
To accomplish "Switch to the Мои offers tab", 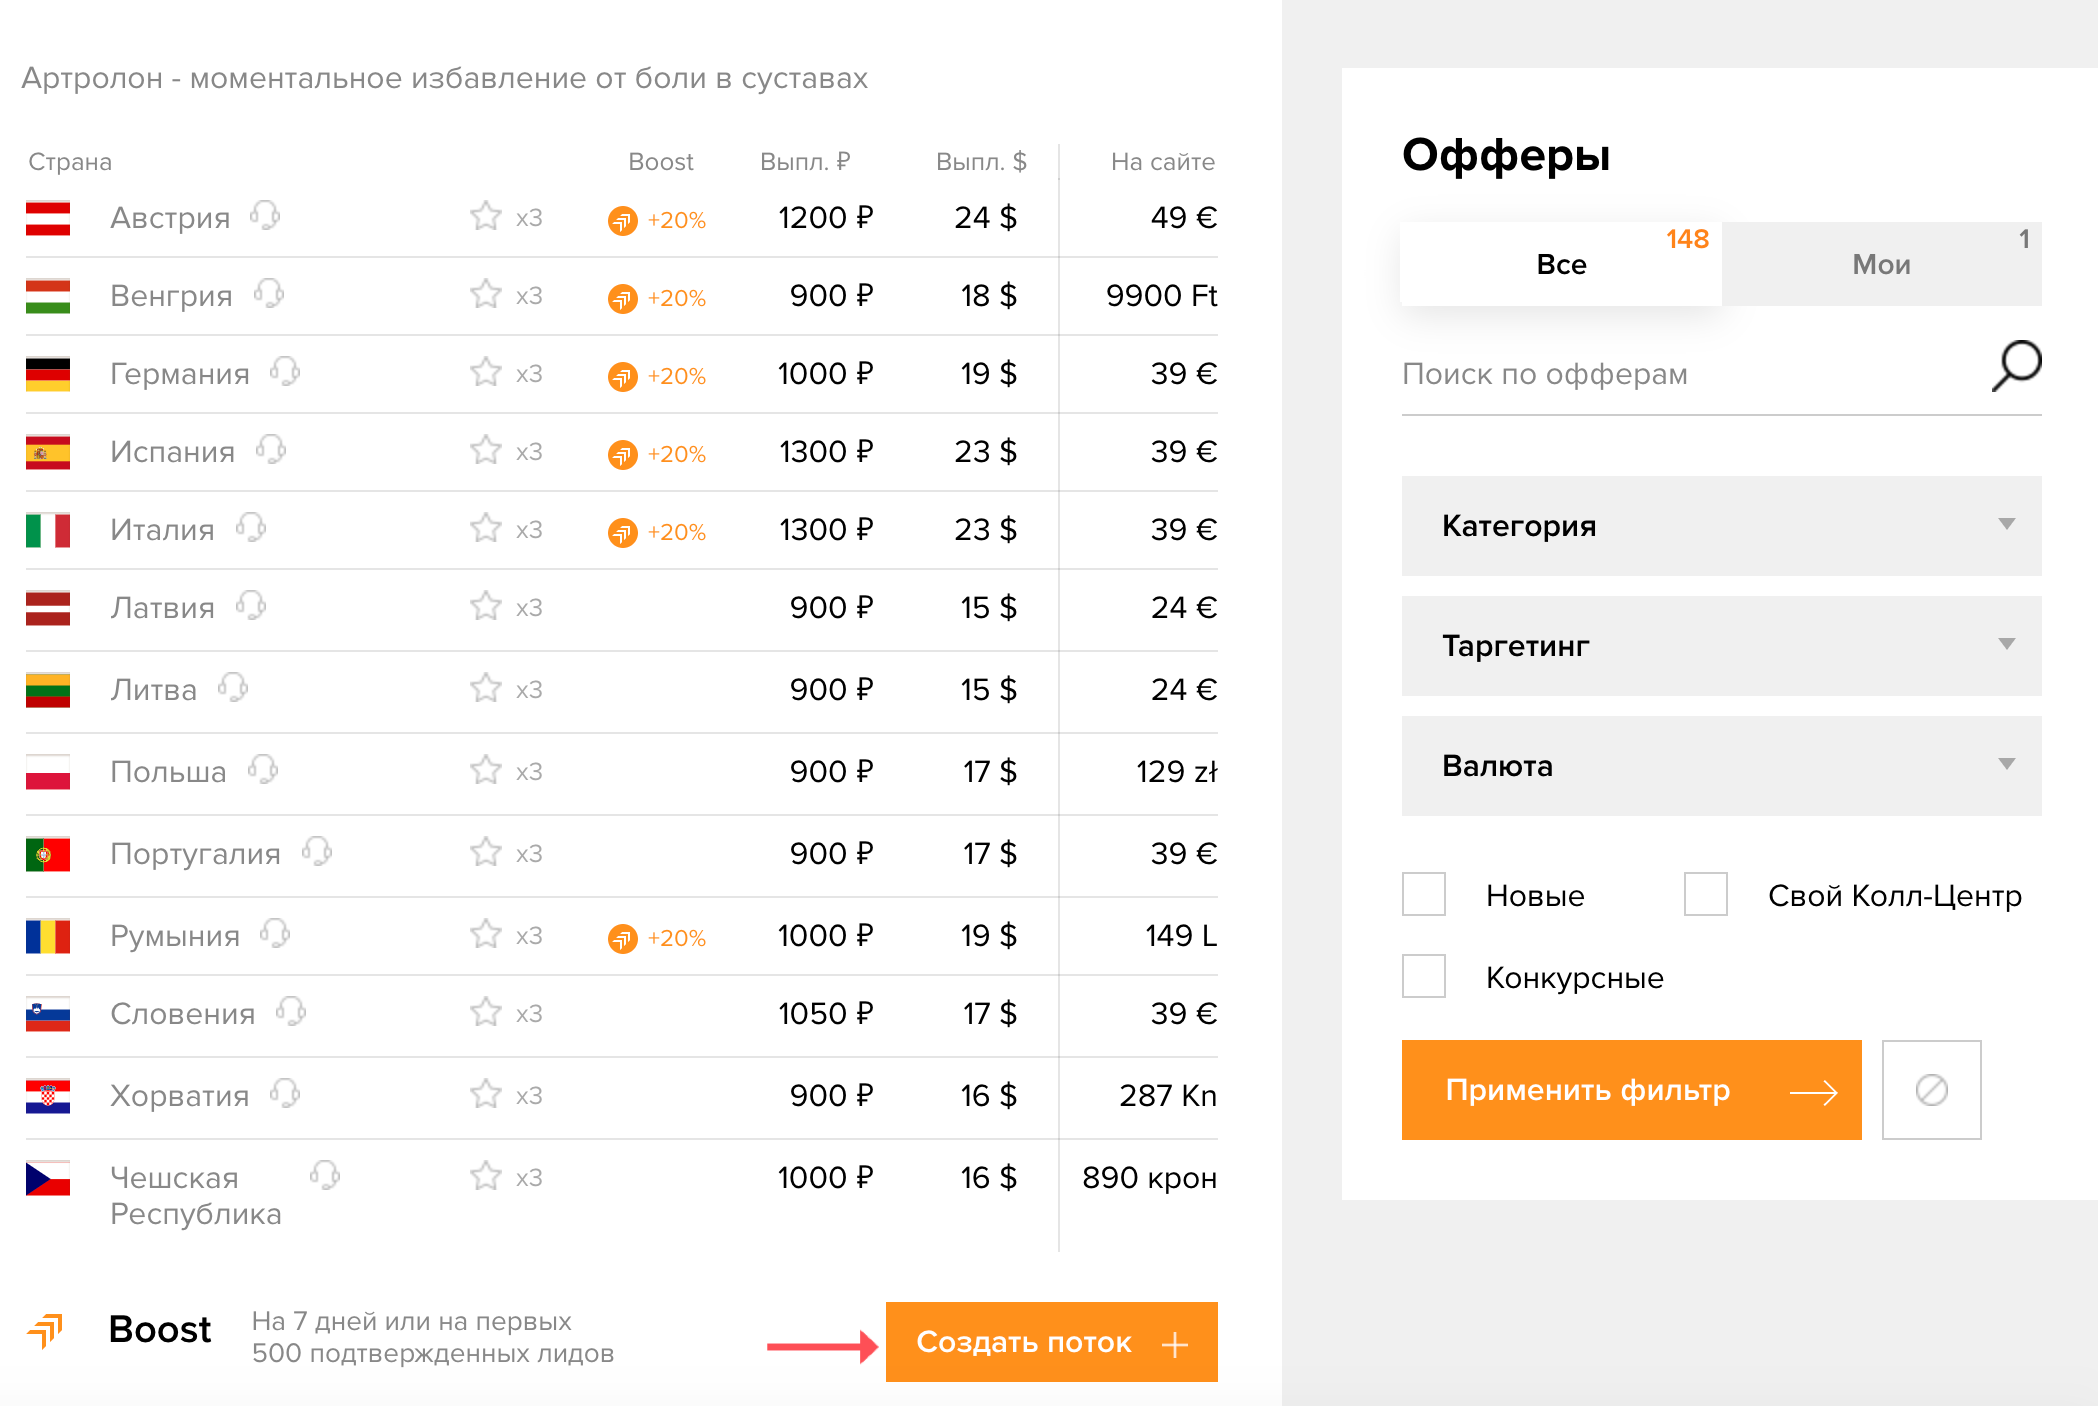I will click(x=1881, y=265).
